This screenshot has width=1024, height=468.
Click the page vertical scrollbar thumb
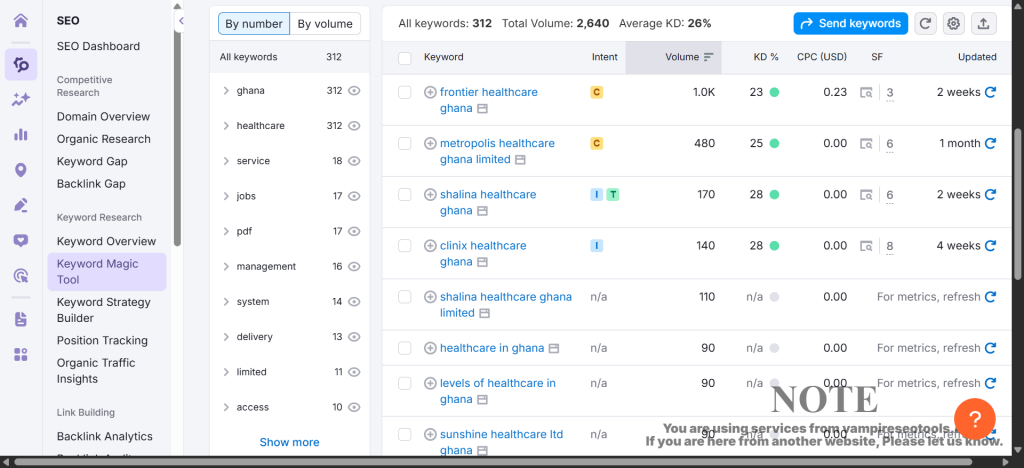tap(1017, 205)
